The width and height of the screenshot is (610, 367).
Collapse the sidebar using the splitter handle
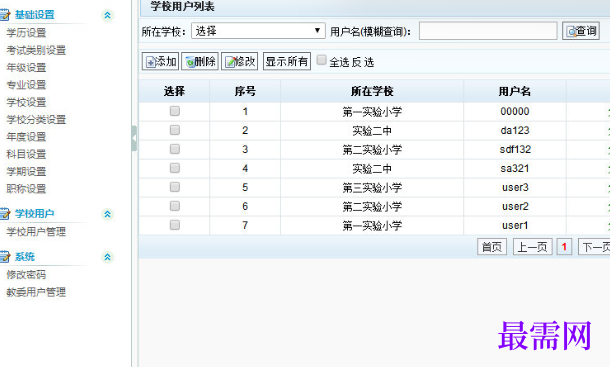(x=134, y=138)
